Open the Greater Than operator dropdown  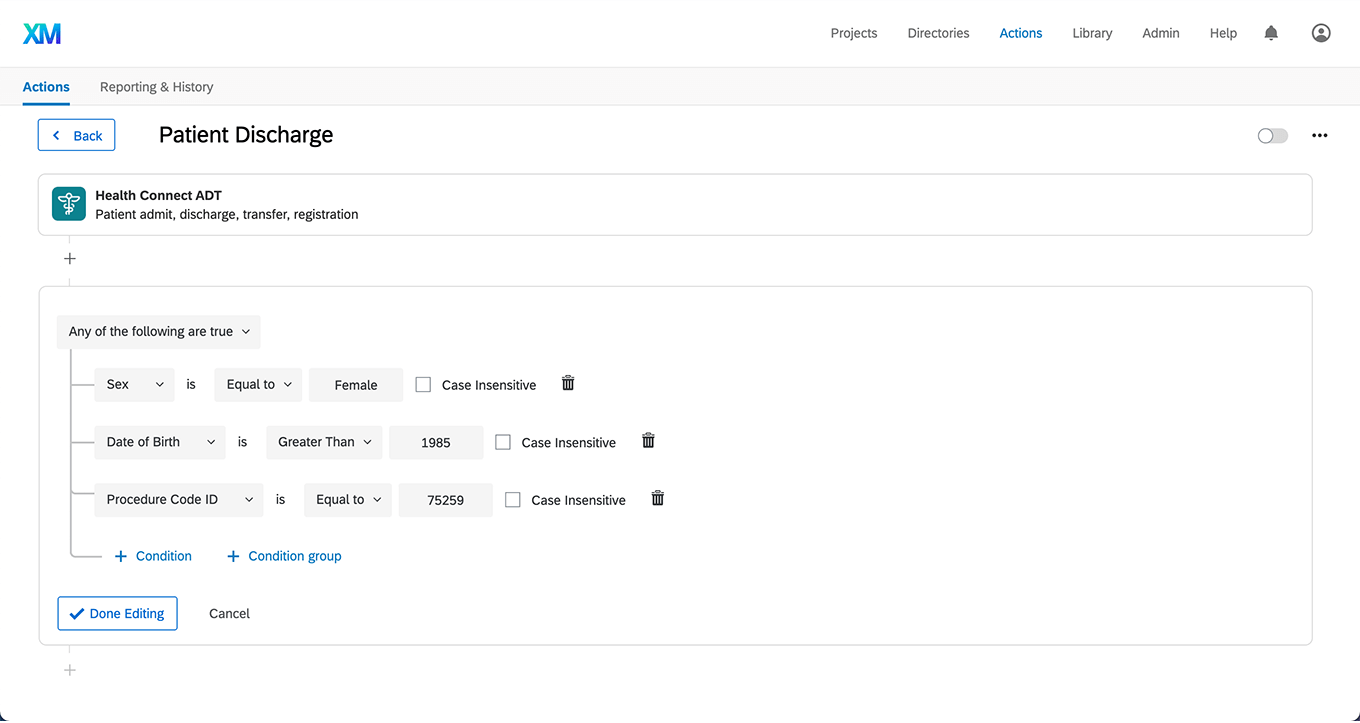click(324, 442)
